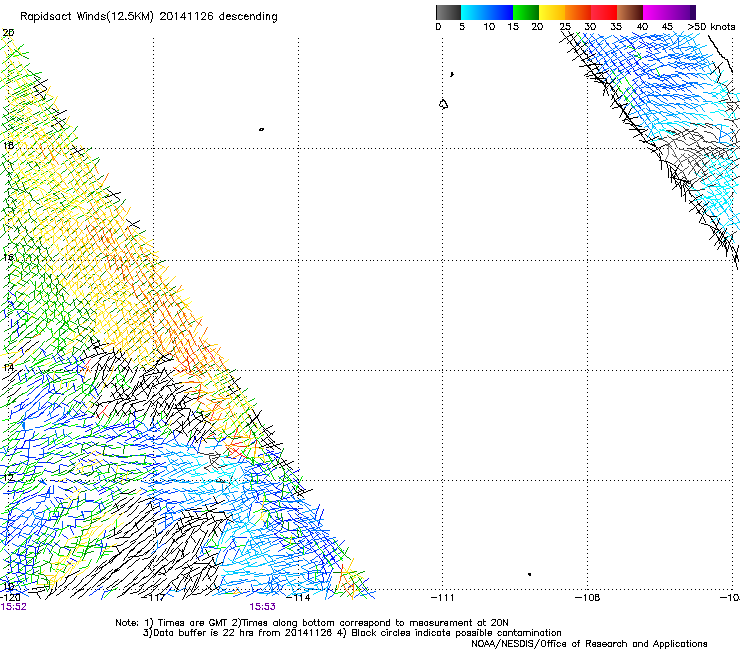Click the orange 25-30 knots color segment
The image size is (740, 650).
(578, 12)
